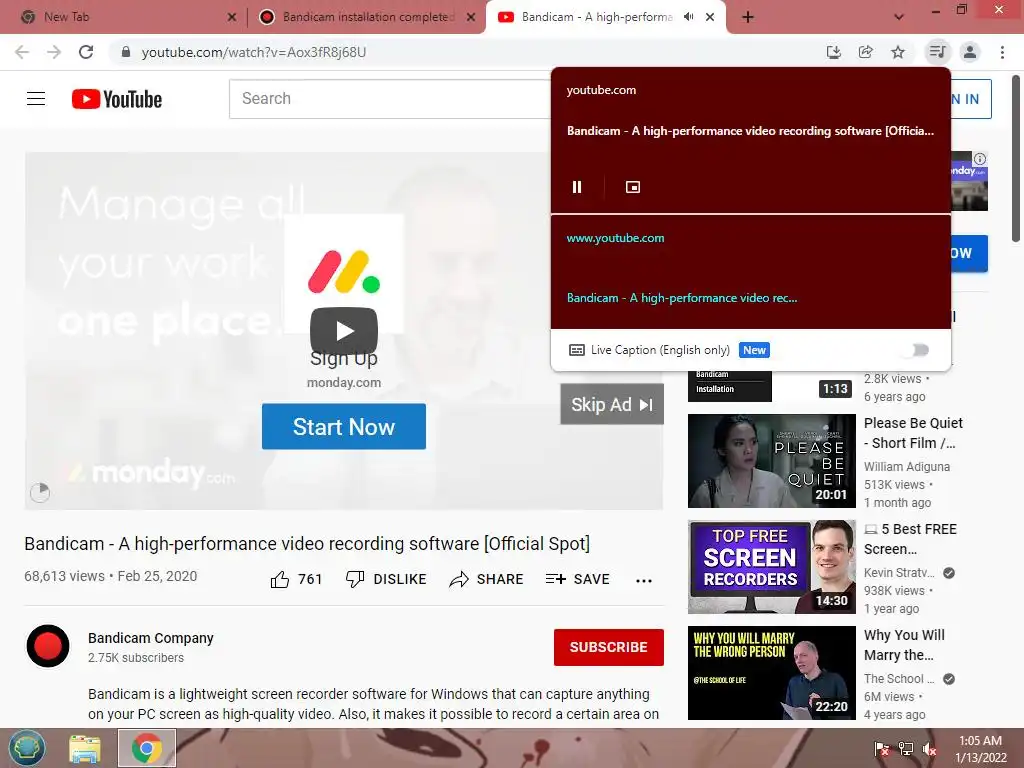1024x768 pixels.
Task: Subscribe to Bandicam Company
Action: click(609, 647)
